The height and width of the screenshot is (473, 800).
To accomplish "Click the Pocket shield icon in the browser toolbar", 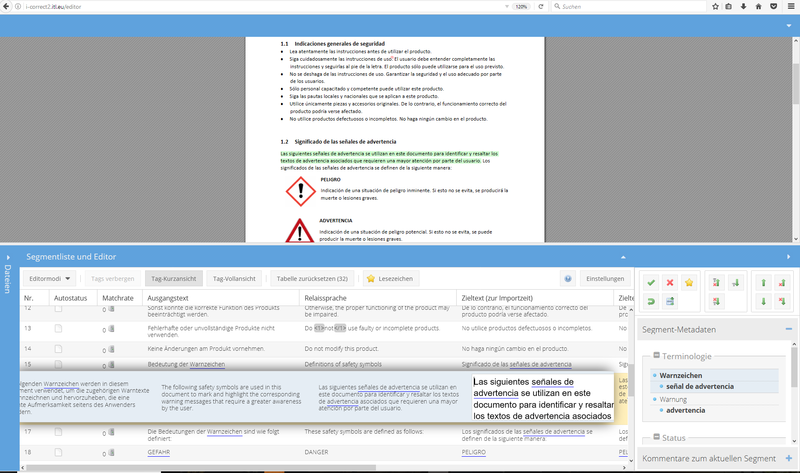I will [x=774, y=6].
